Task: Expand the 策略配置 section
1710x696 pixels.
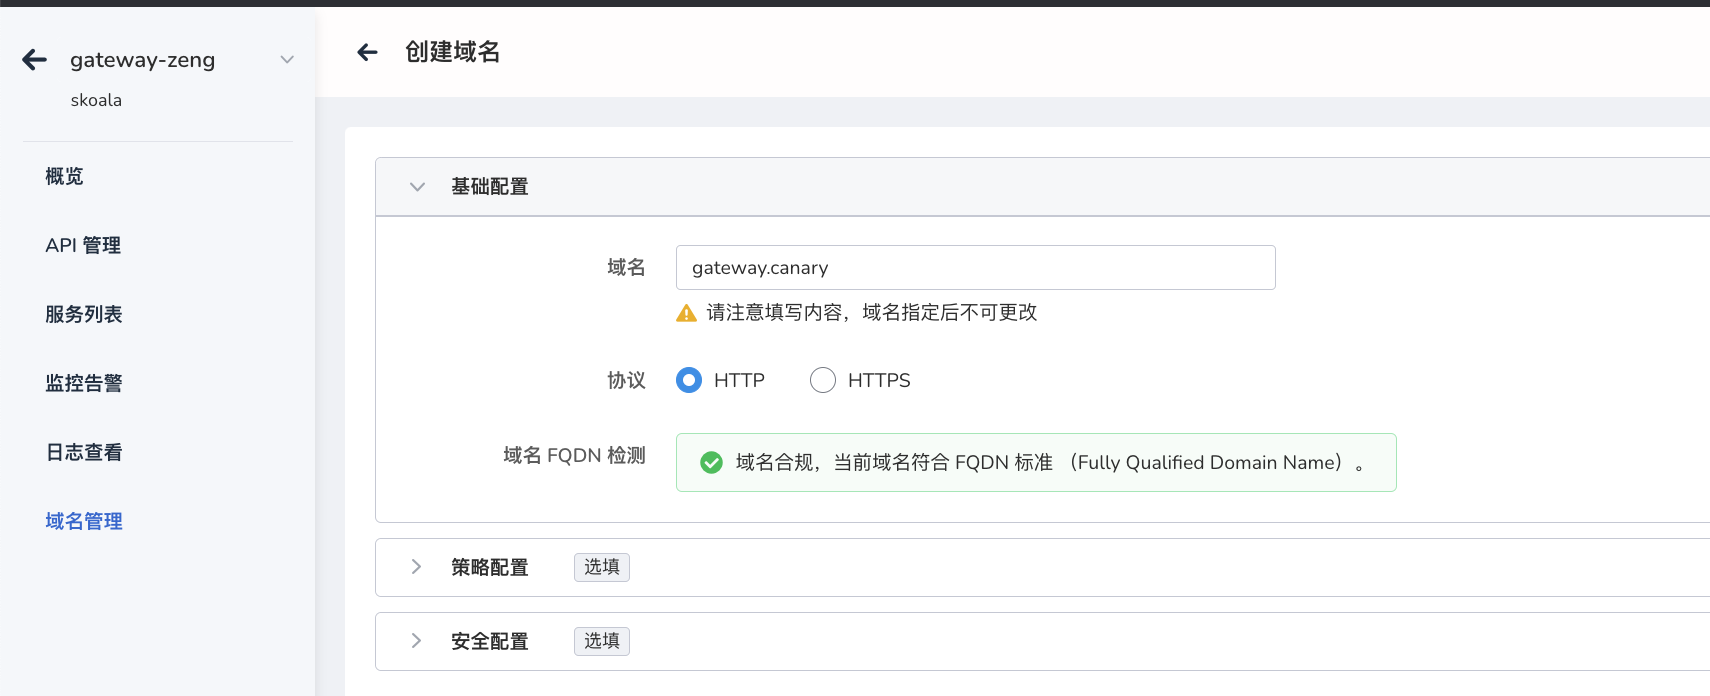Action: pos(417,567)
